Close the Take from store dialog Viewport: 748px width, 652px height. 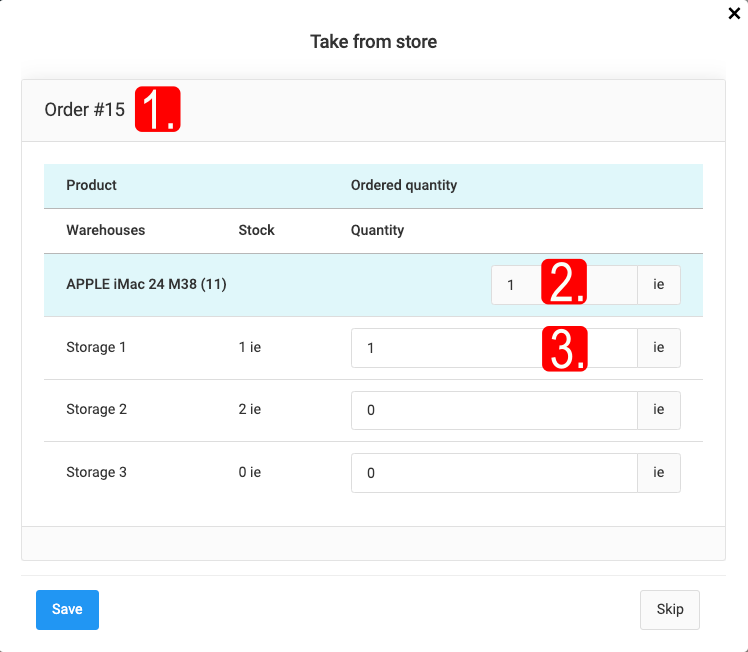click(x=734, y=14)
